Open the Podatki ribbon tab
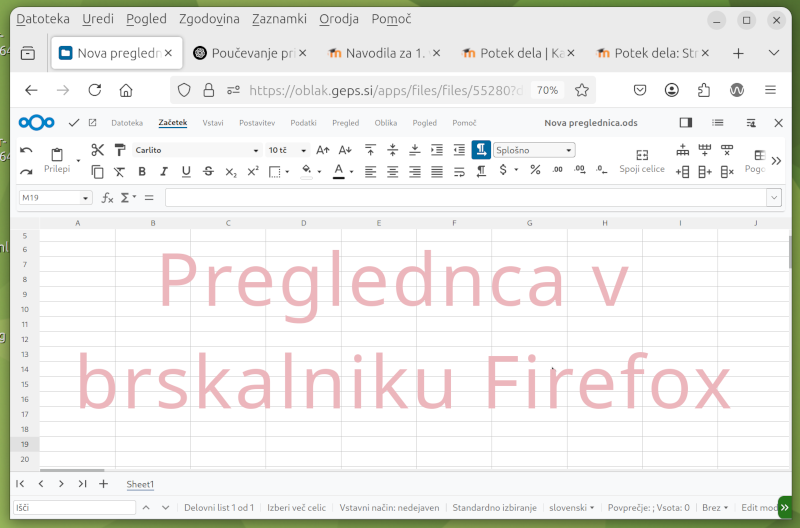 coord(303,123)
